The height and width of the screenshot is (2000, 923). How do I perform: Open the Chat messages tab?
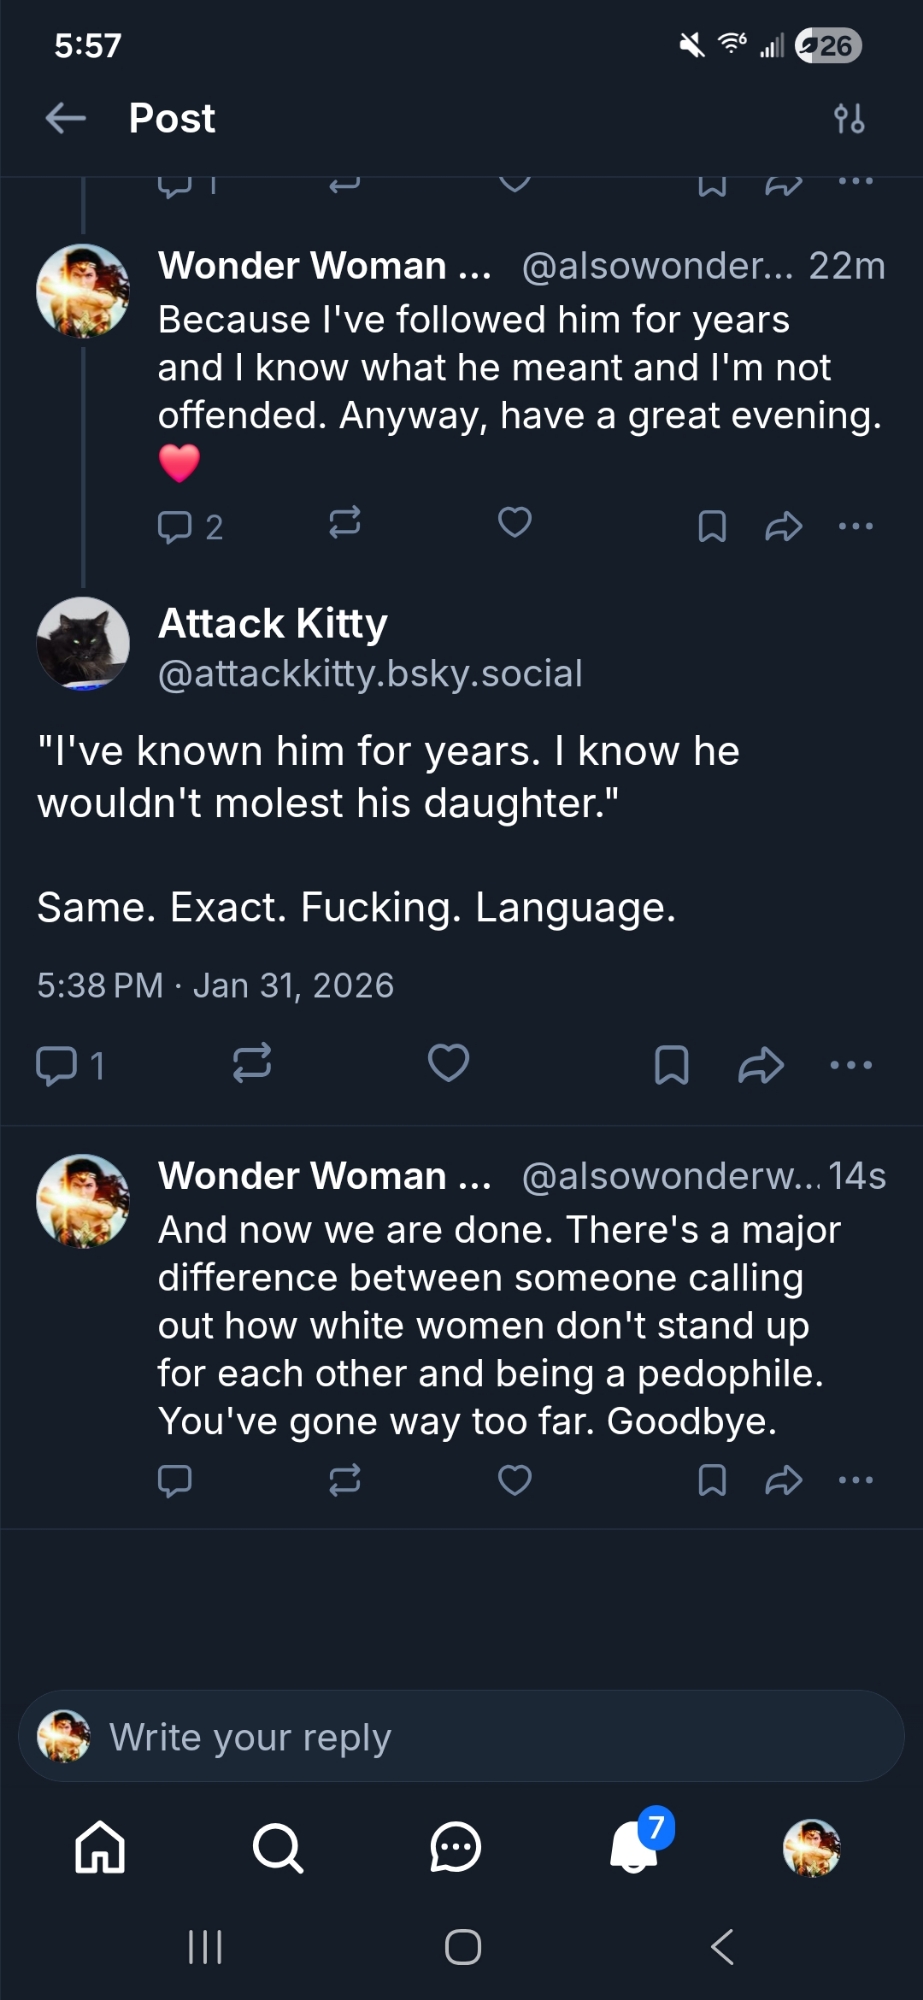tap(456, 1846)
